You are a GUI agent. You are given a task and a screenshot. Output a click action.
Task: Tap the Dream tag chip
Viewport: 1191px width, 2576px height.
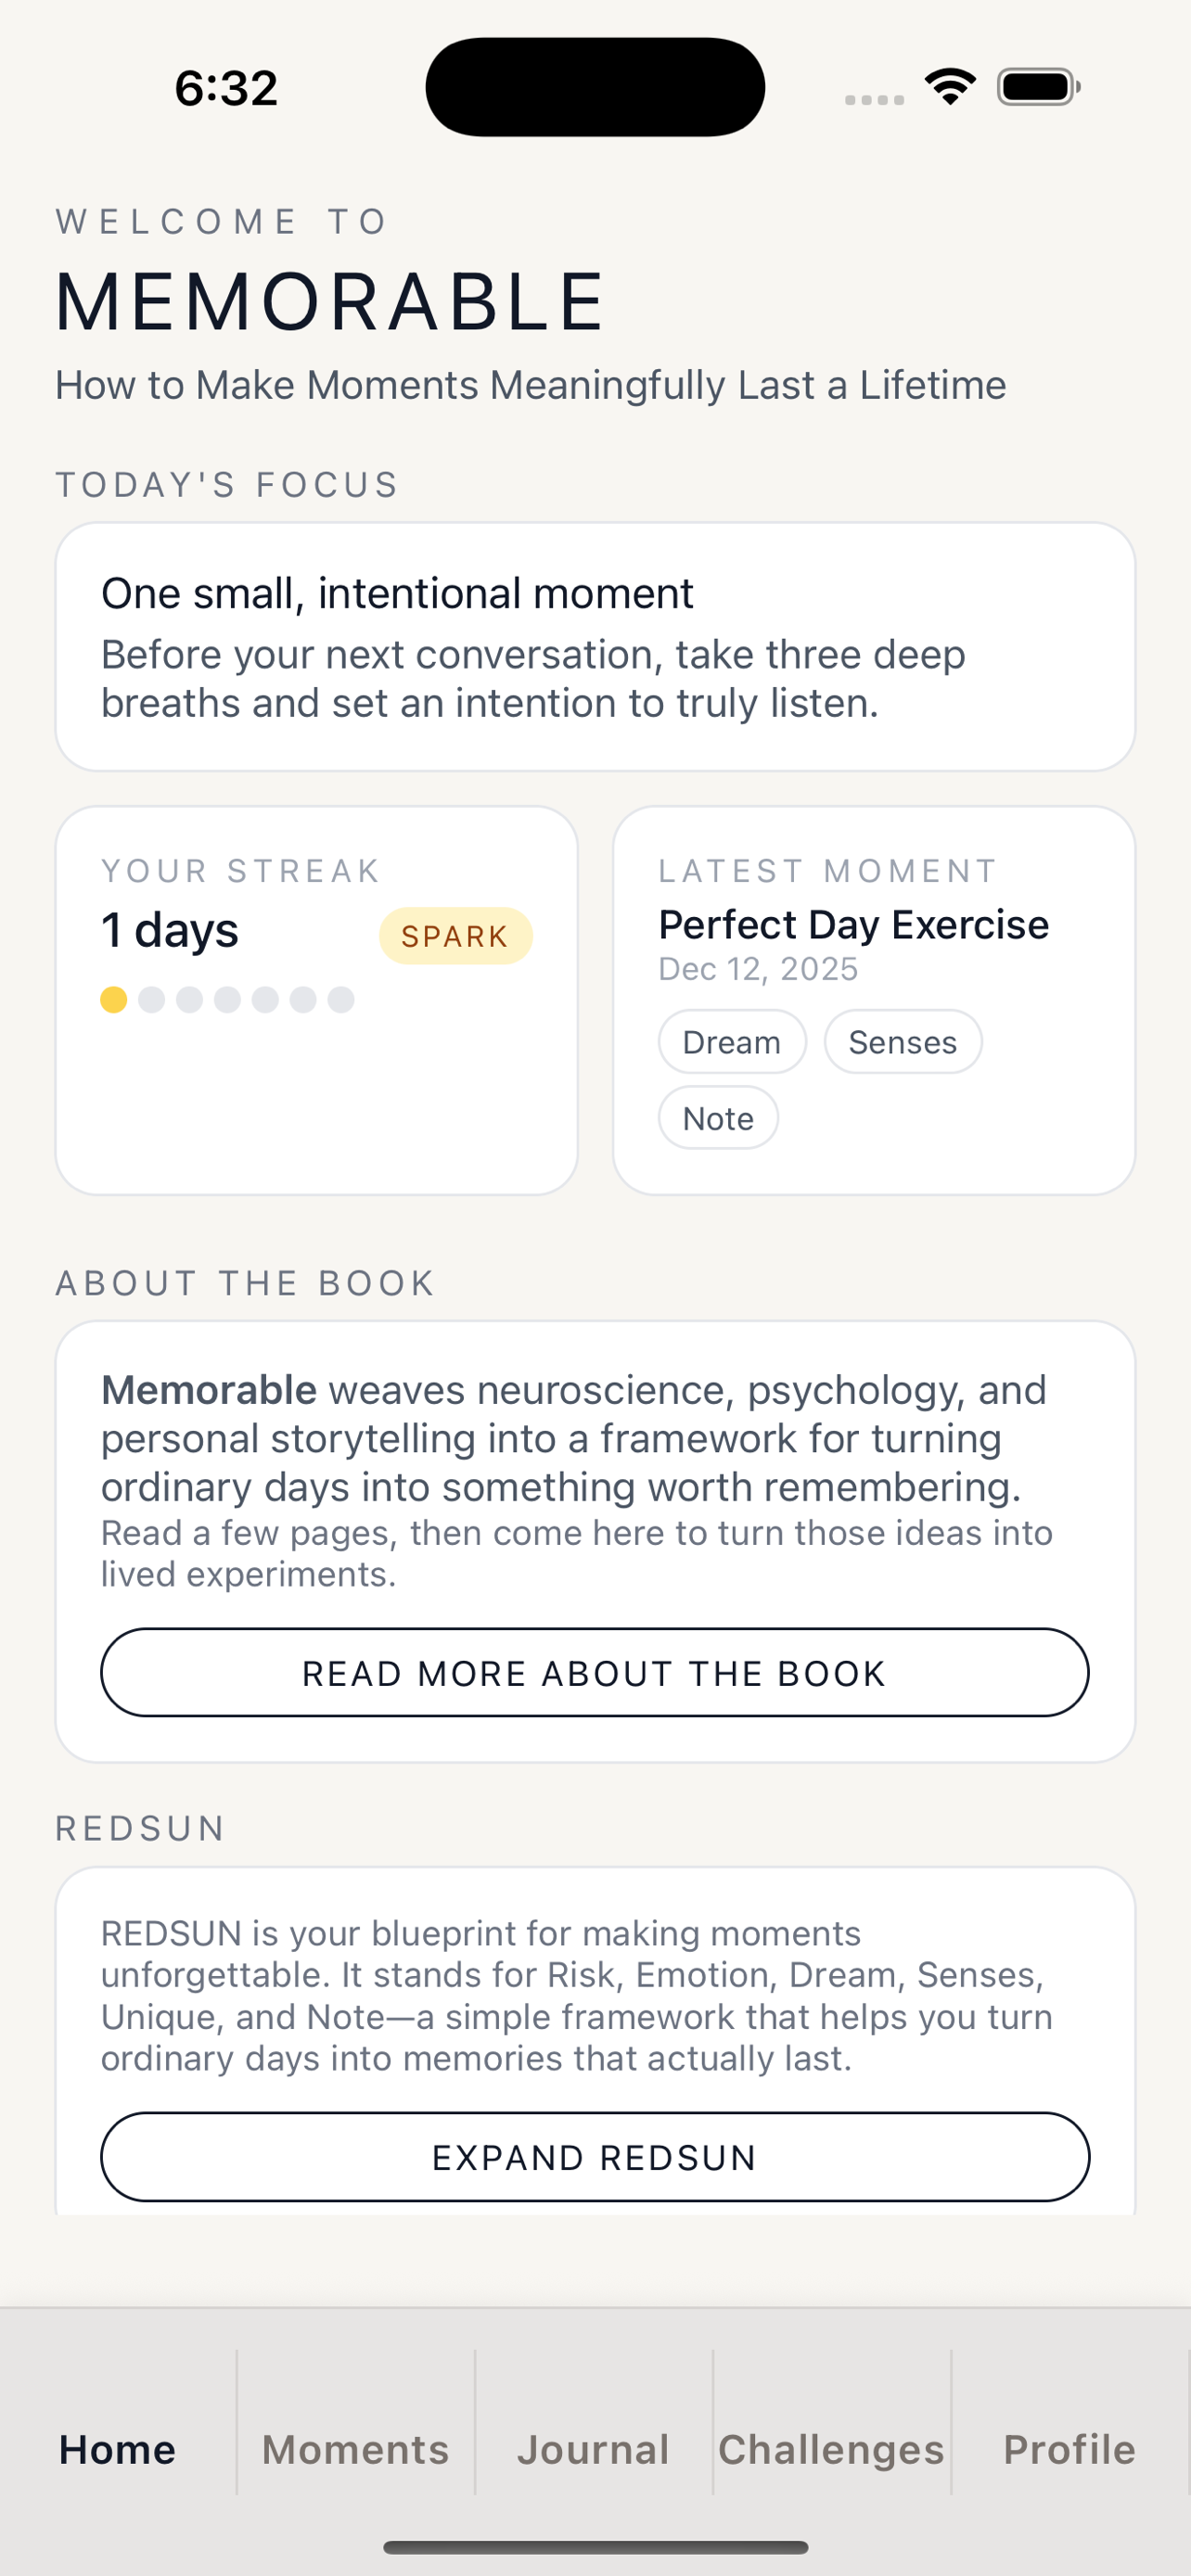(x=732, y=1042)
